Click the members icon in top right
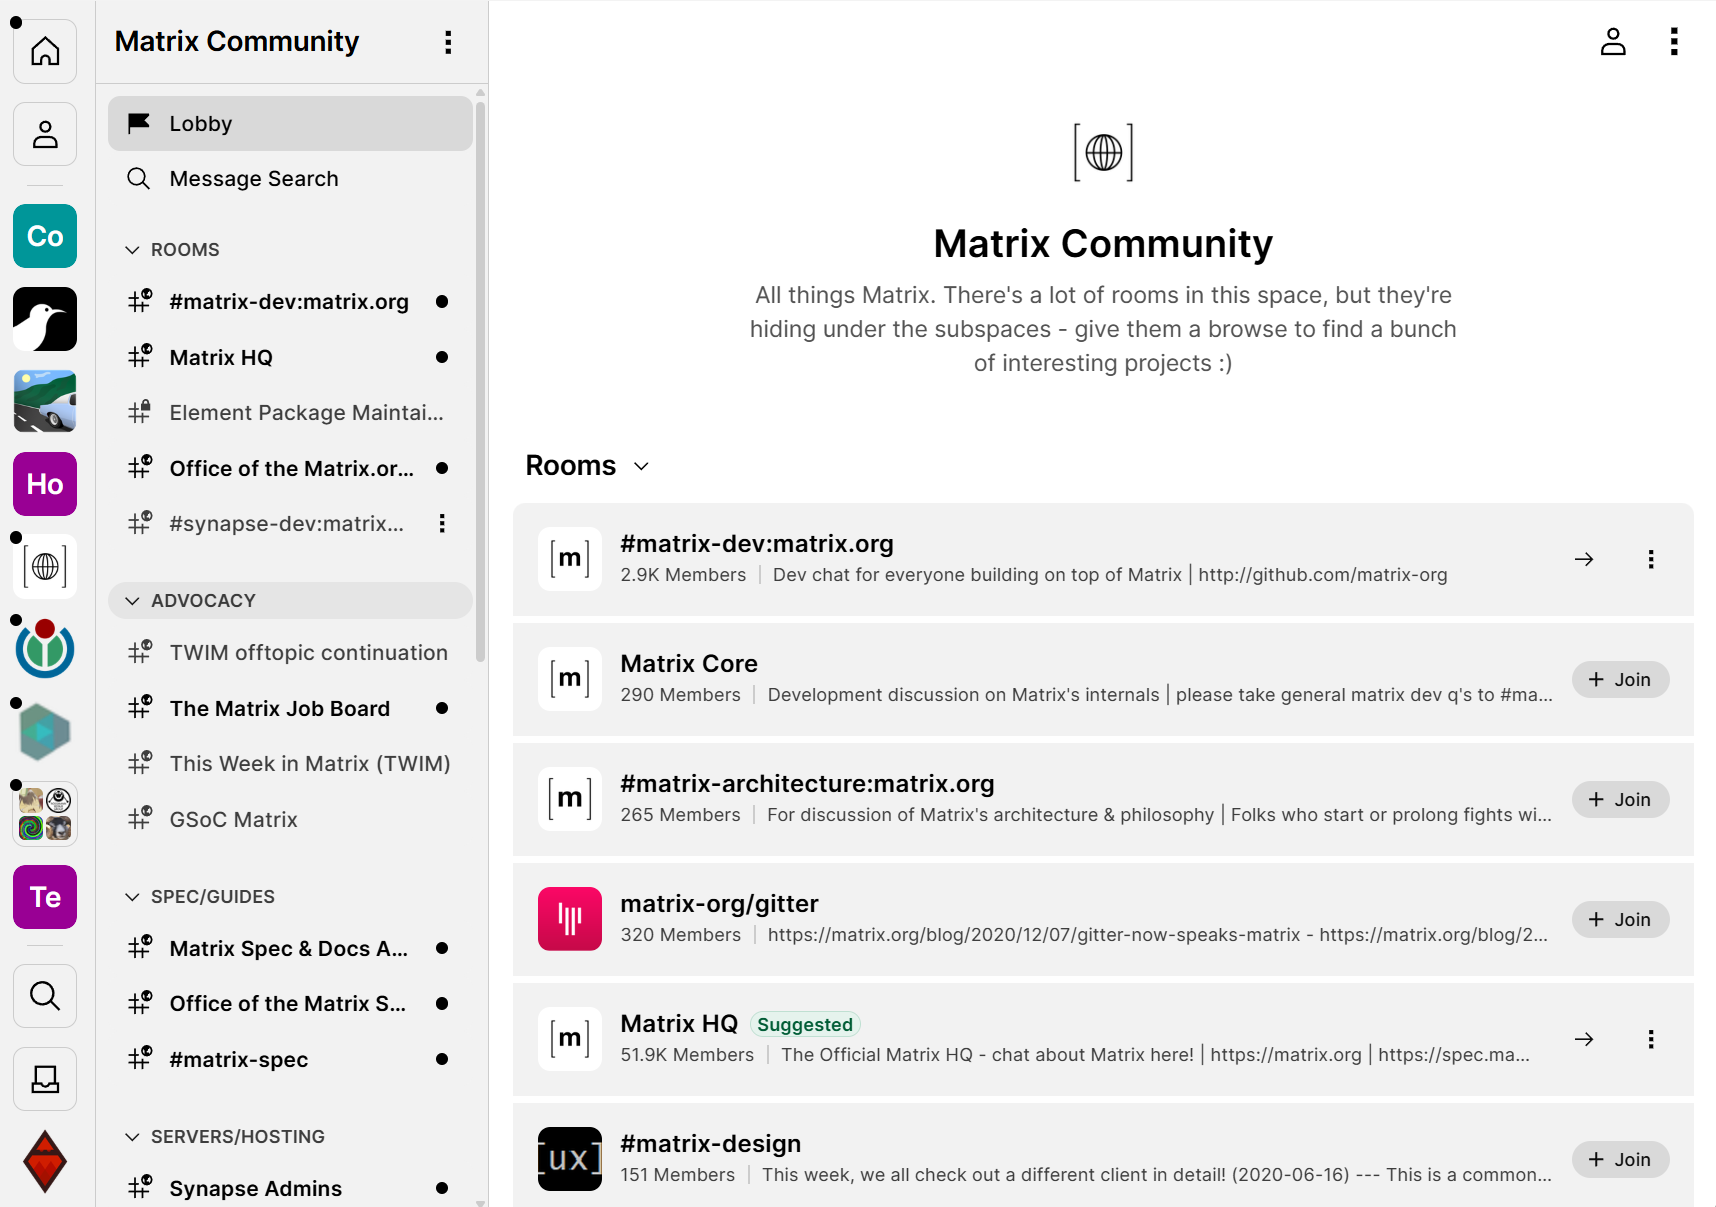 point(1612,41)
